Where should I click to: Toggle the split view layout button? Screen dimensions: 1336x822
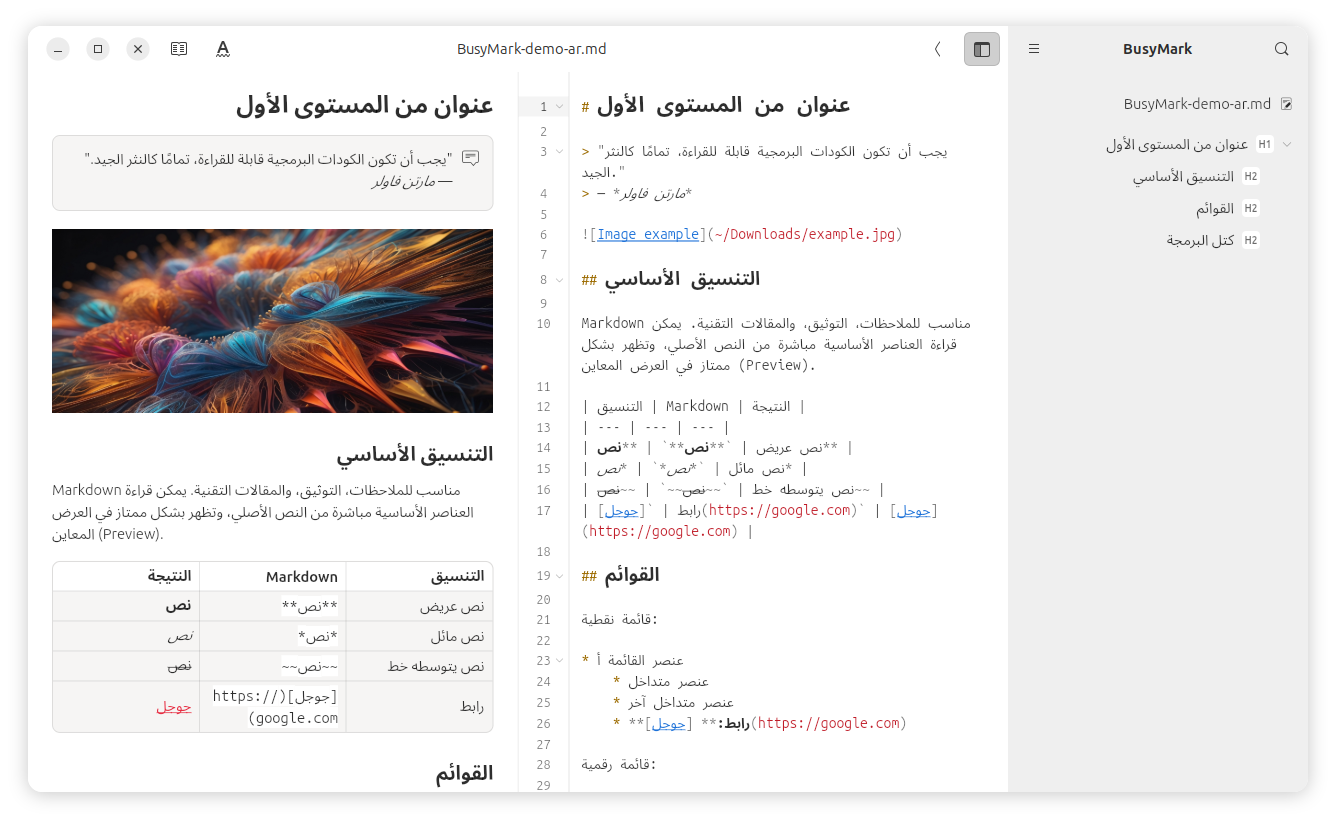click(981, 49)
